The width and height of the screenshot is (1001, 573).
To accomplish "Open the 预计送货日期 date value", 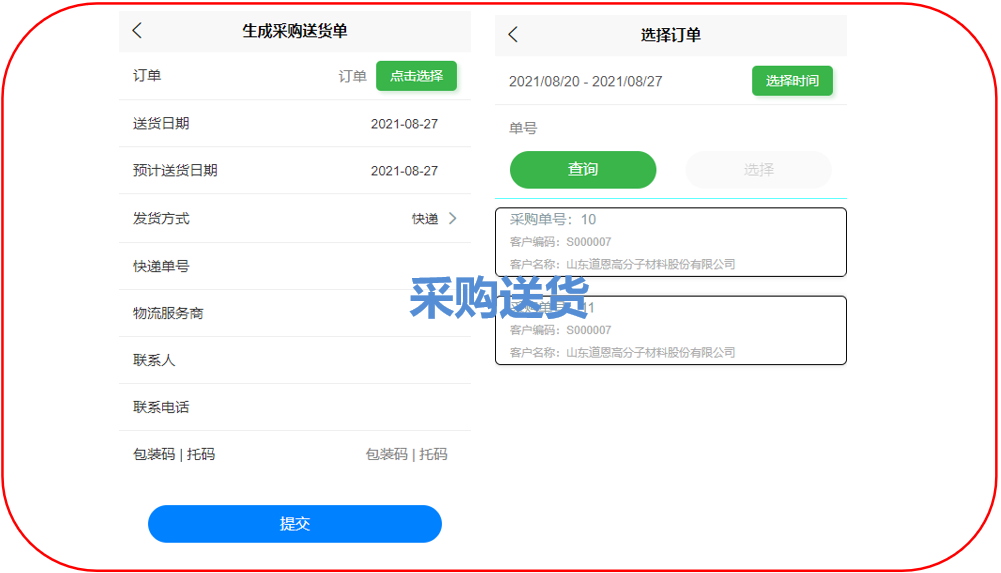I will point(404,171).
